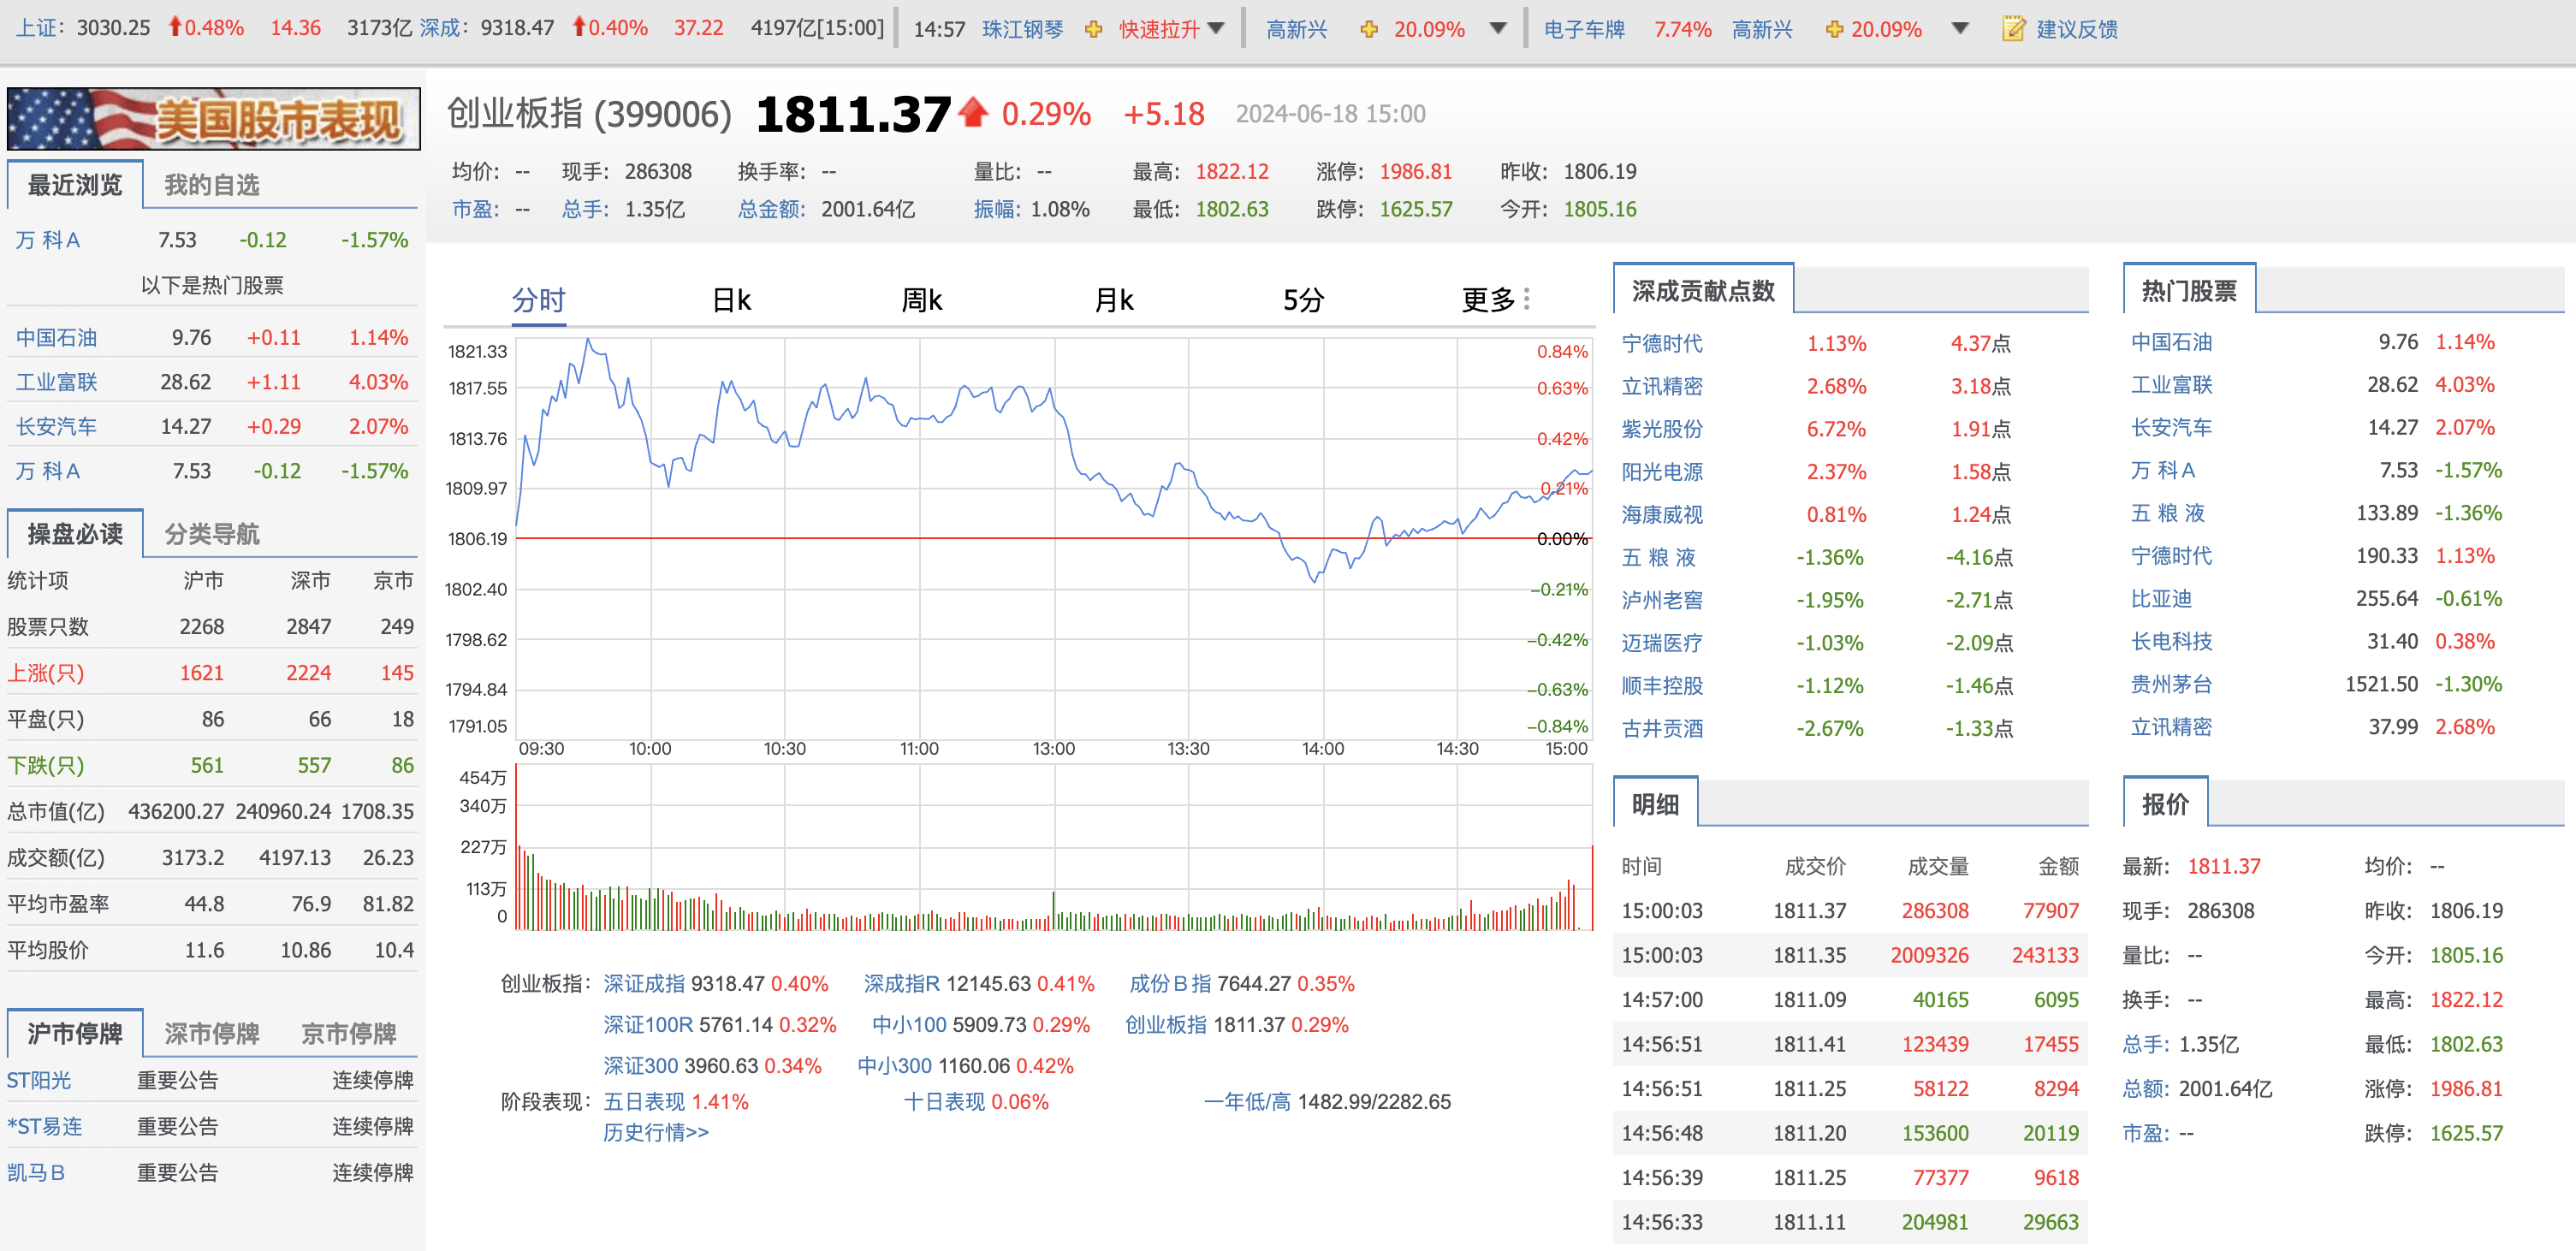Viewport: 2576px width, 1251px height.
Task: Expand dropdown arrow after second 高新兴 20.09%
Action: pos(1960,28)
